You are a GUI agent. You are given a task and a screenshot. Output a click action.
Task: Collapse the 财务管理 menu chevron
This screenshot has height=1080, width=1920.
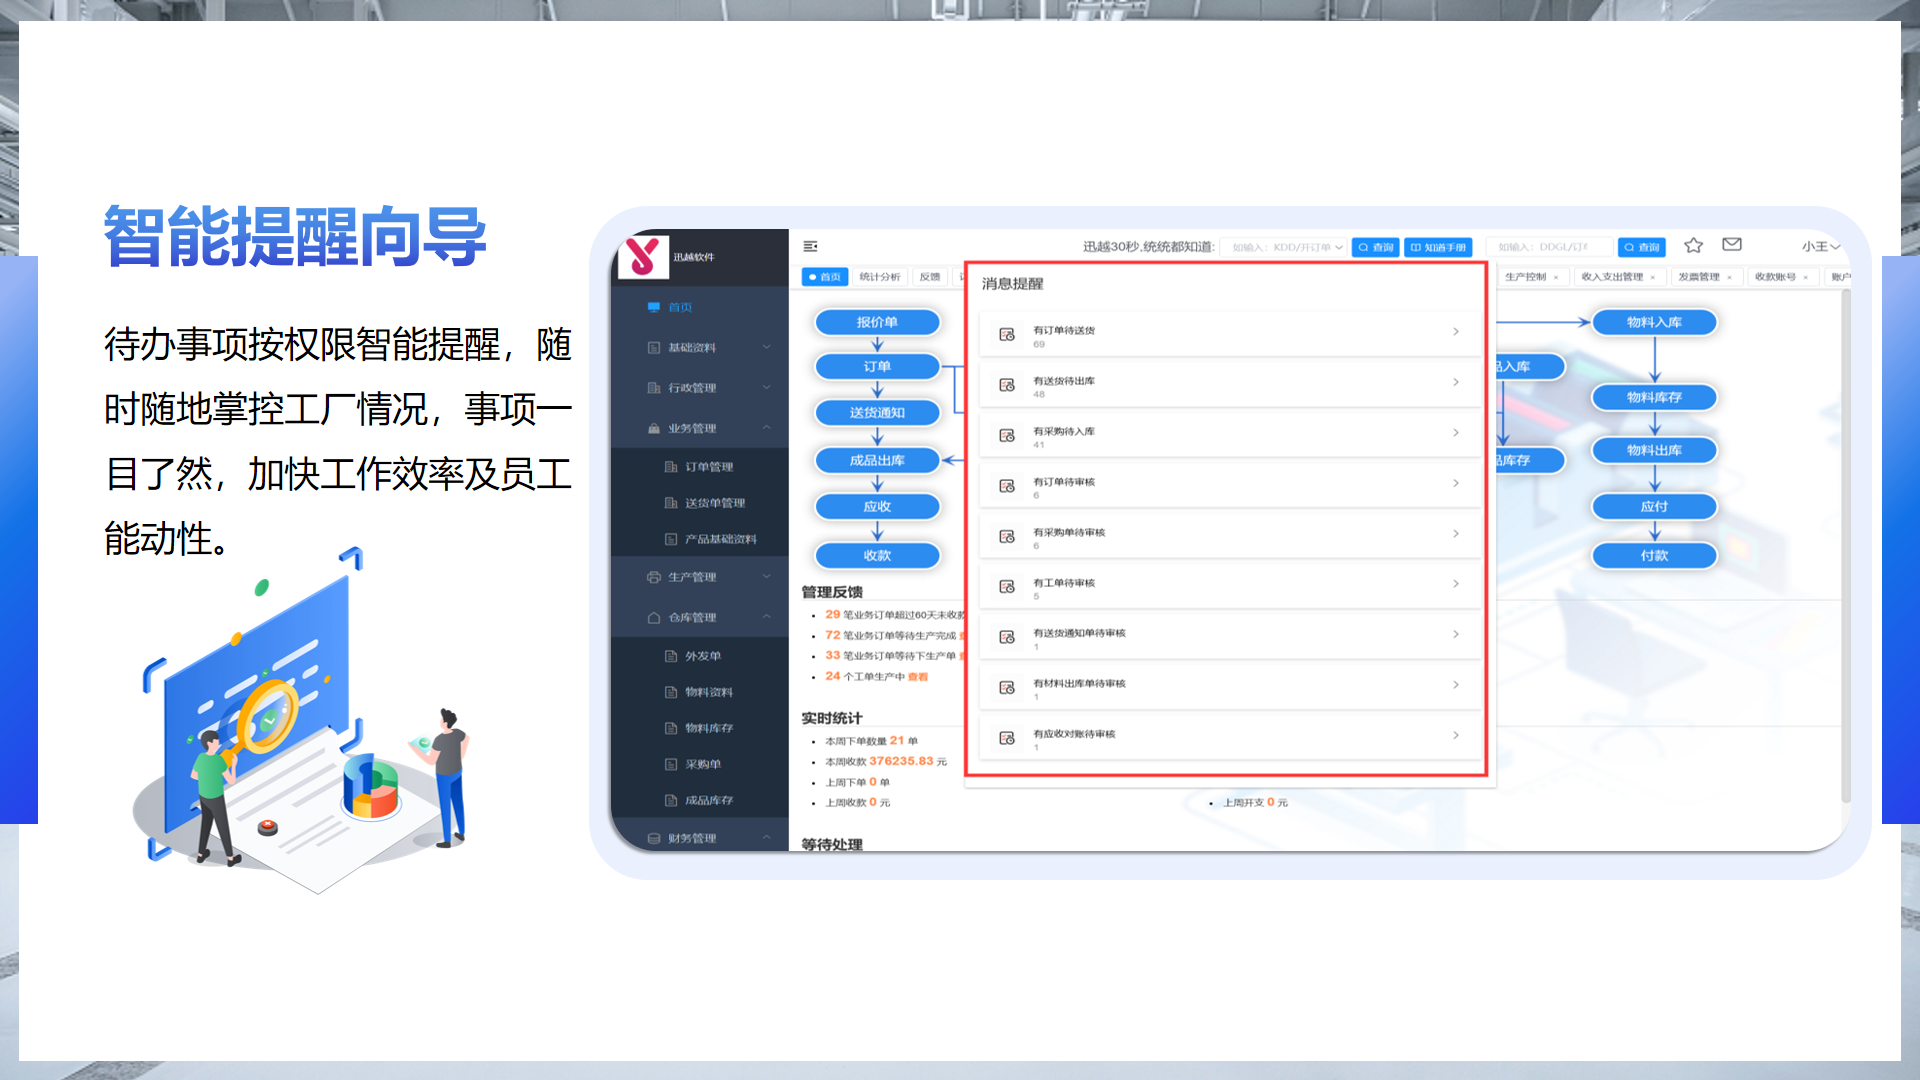pyautogui.click(x=766, y=838)
